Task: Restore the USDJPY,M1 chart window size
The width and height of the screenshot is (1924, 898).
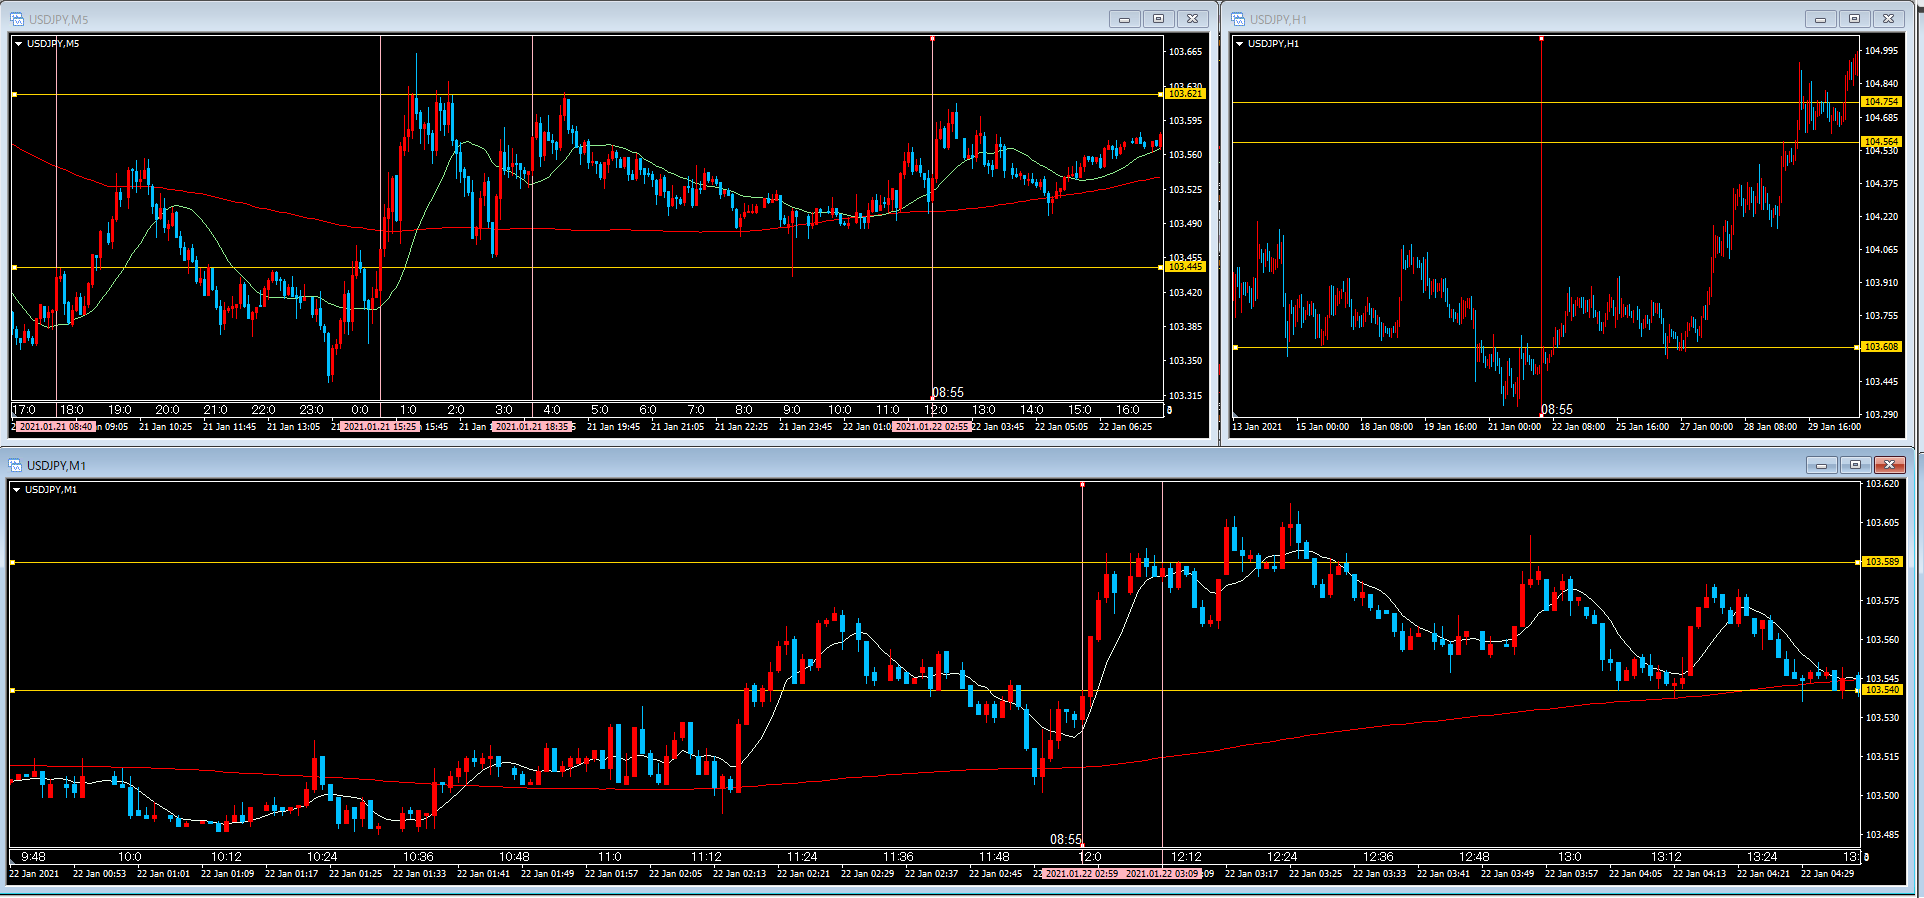Action: (1855, 465)
